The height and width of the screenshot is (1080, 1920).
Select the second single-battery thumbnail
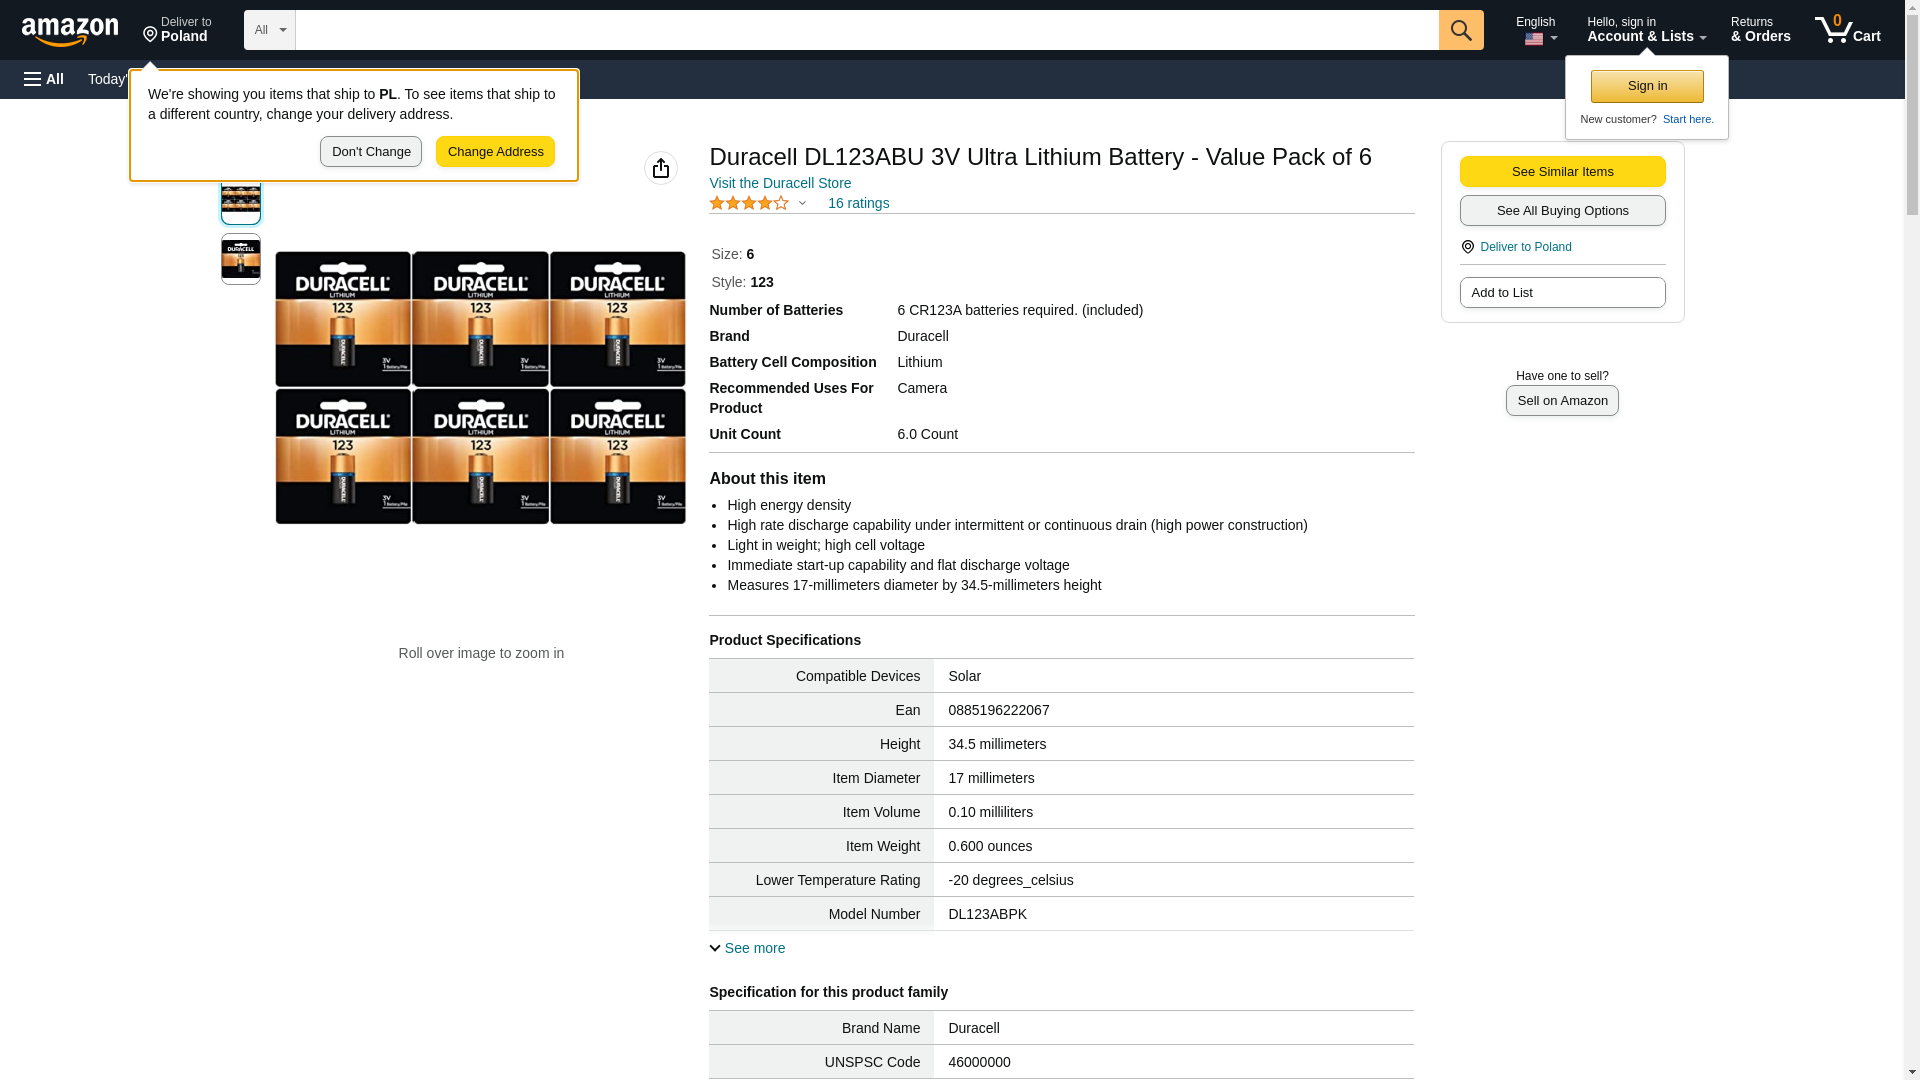tap(241, 259)
